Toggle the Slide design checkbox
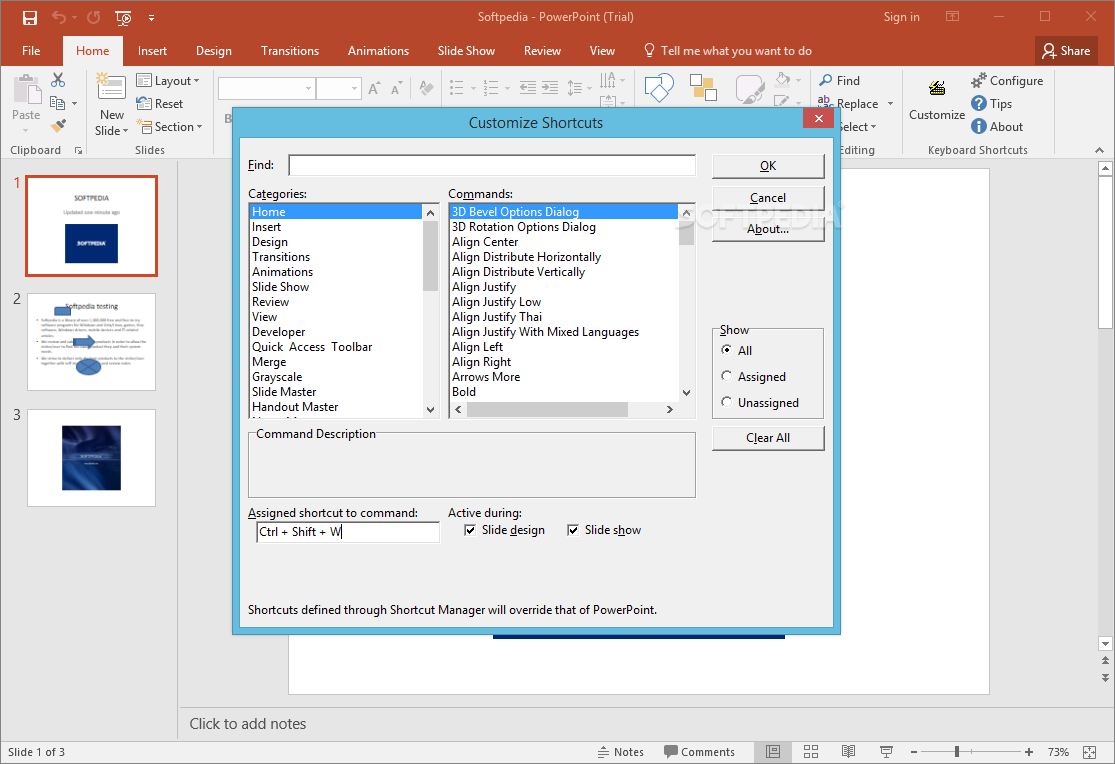This screenshot has height=764, width=1115. click(x=470, y=530)
